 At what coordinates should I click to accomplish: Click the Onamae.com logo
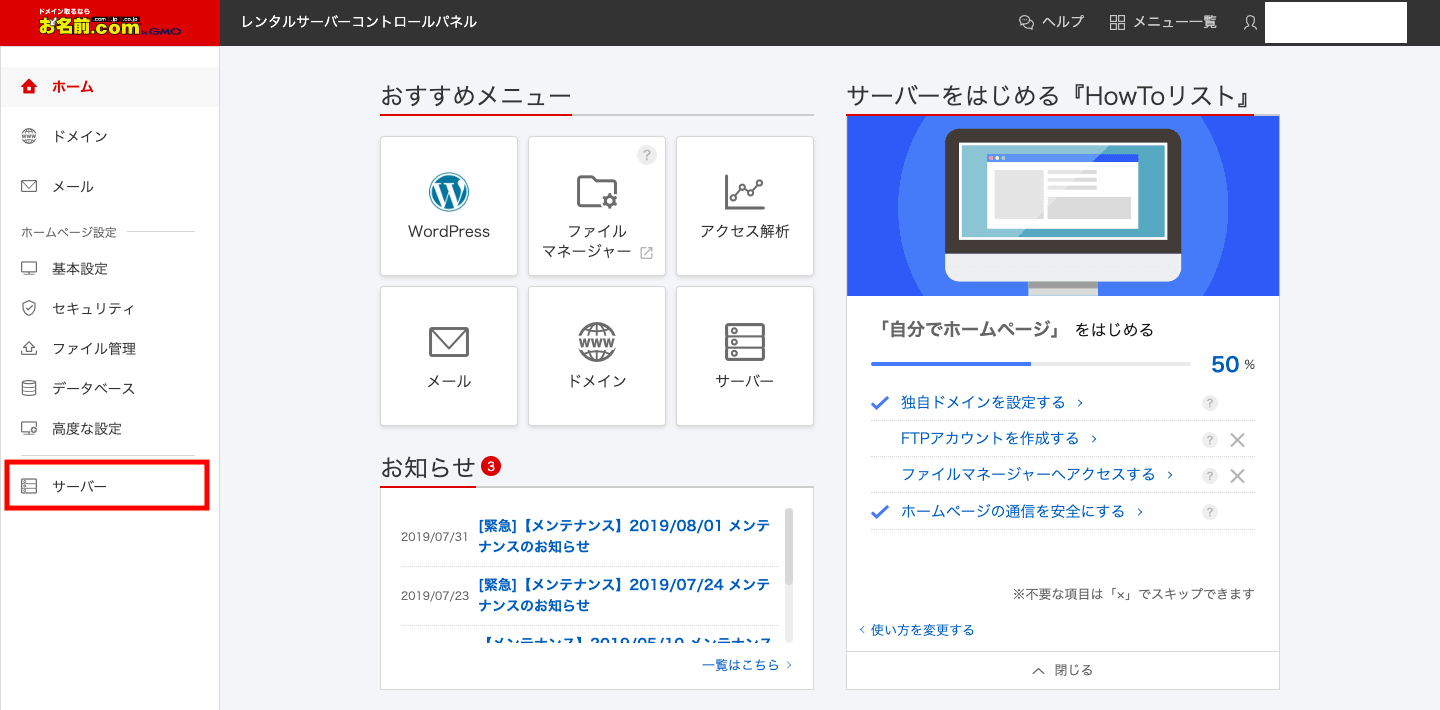[x=110, y=23]
